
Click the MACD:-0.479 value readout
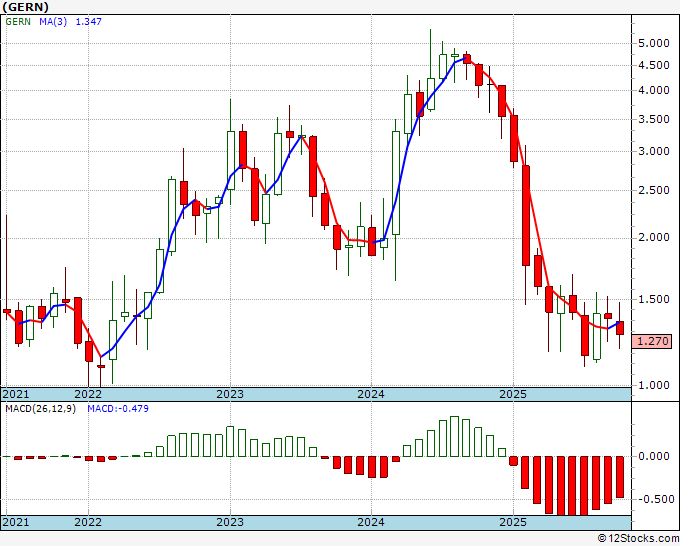(118, 409)
